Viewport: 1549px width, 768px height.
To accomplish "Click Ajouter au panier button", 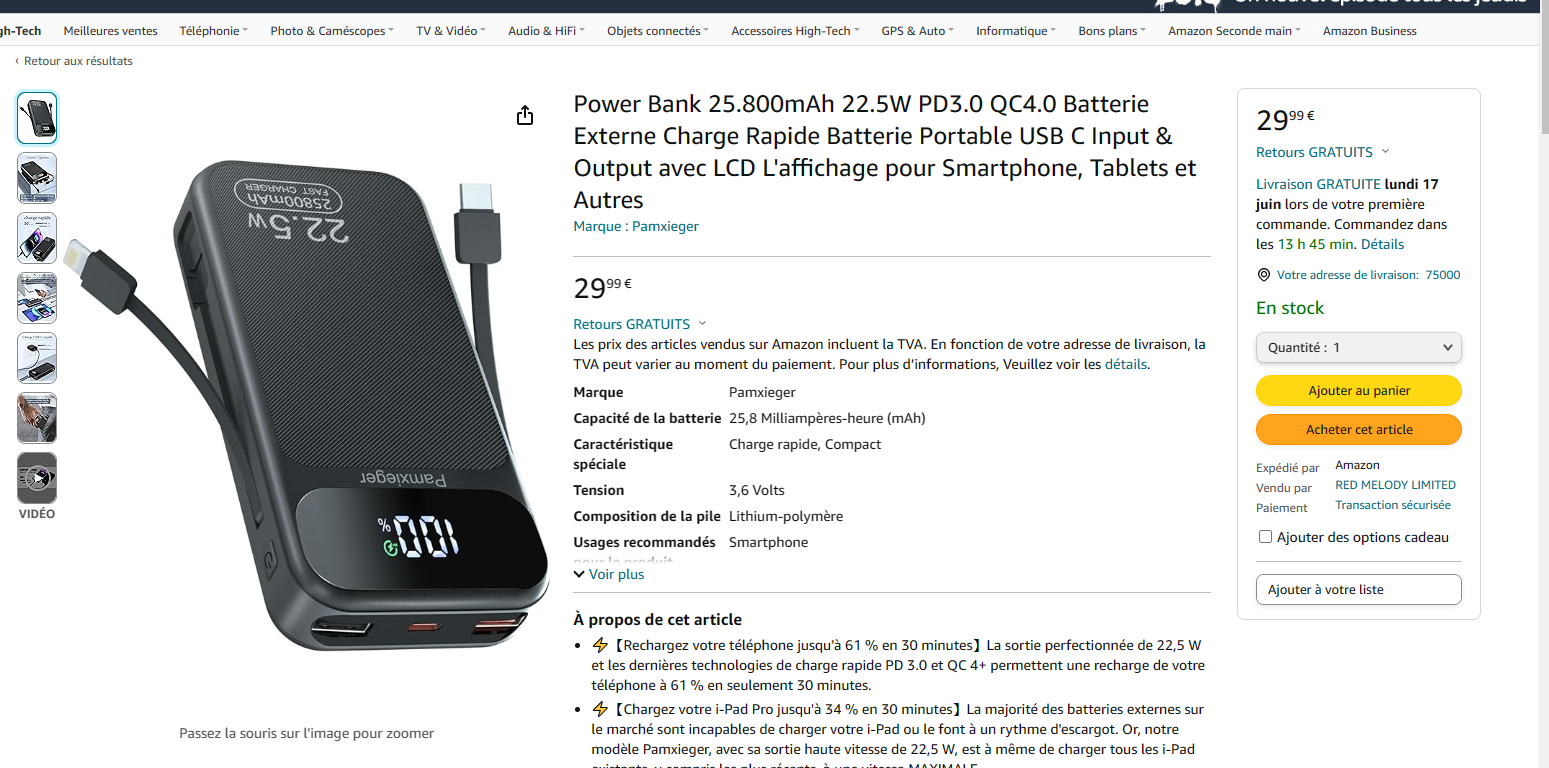I will (1358, 391).
